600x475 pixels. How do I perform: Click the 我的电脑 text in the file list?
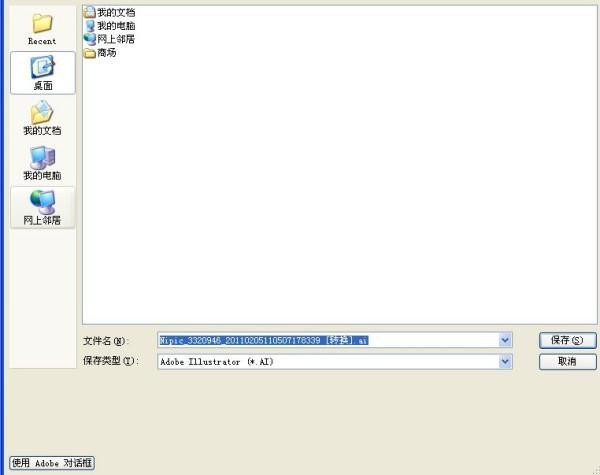coord(116,26)
